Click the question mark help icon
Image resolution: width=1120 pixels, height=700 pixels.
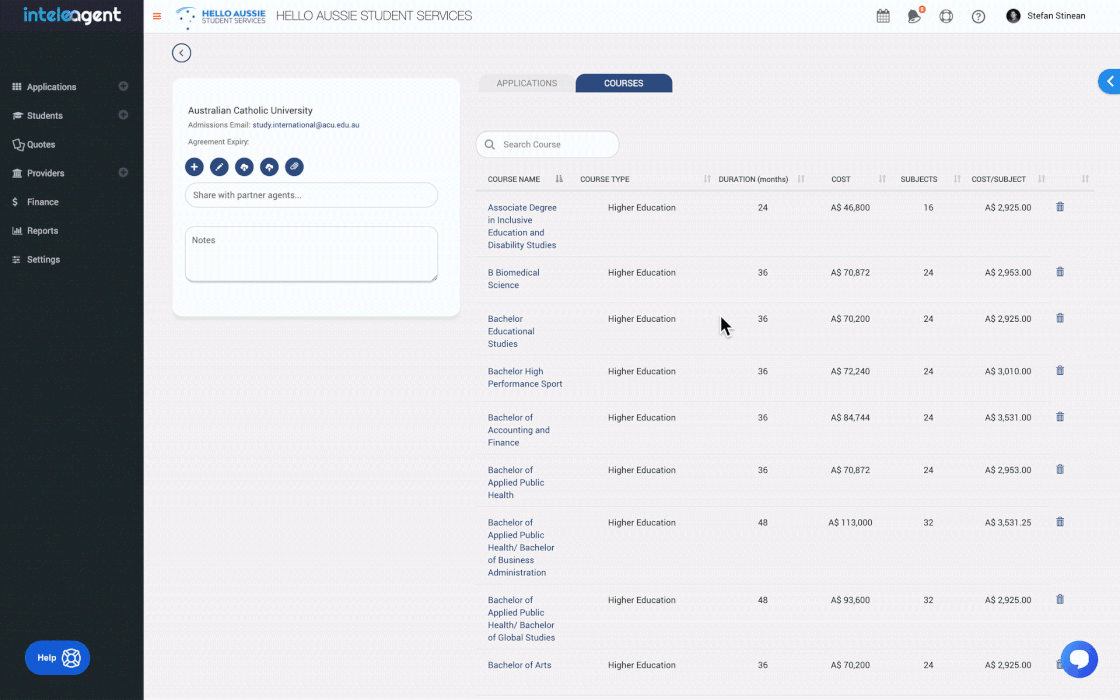point(978,16)
